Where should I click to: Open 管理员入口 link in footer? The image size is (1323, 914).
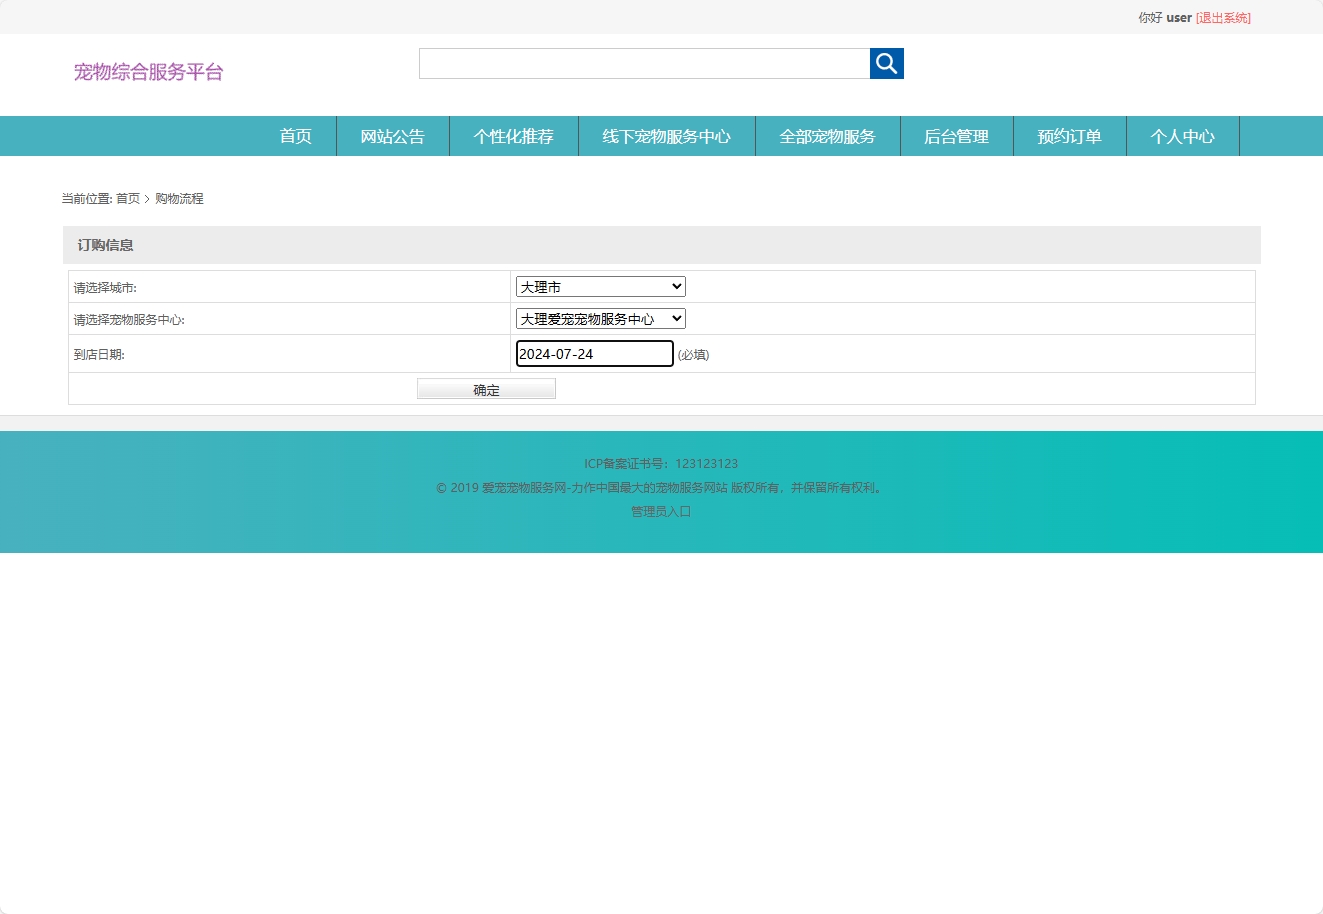point(661,512)
